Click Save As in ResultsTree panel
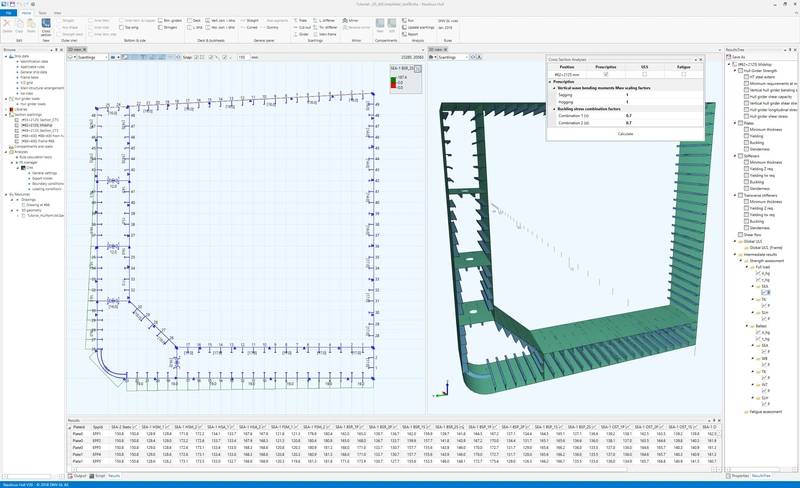 coord(738,57)
